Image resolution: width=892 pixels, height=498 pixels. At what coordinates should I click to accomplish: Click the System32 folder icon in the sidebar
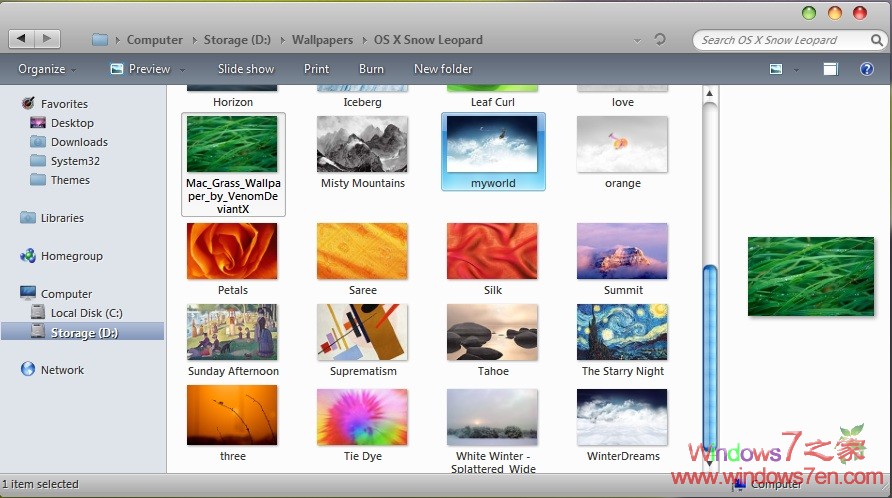[38, 160]
